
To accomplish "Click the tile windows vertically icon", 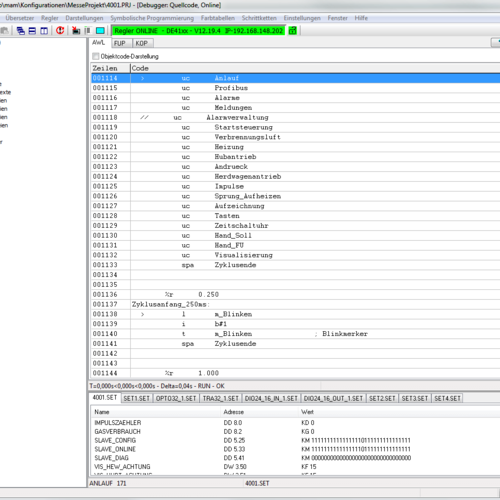I will tap(44, 31).
